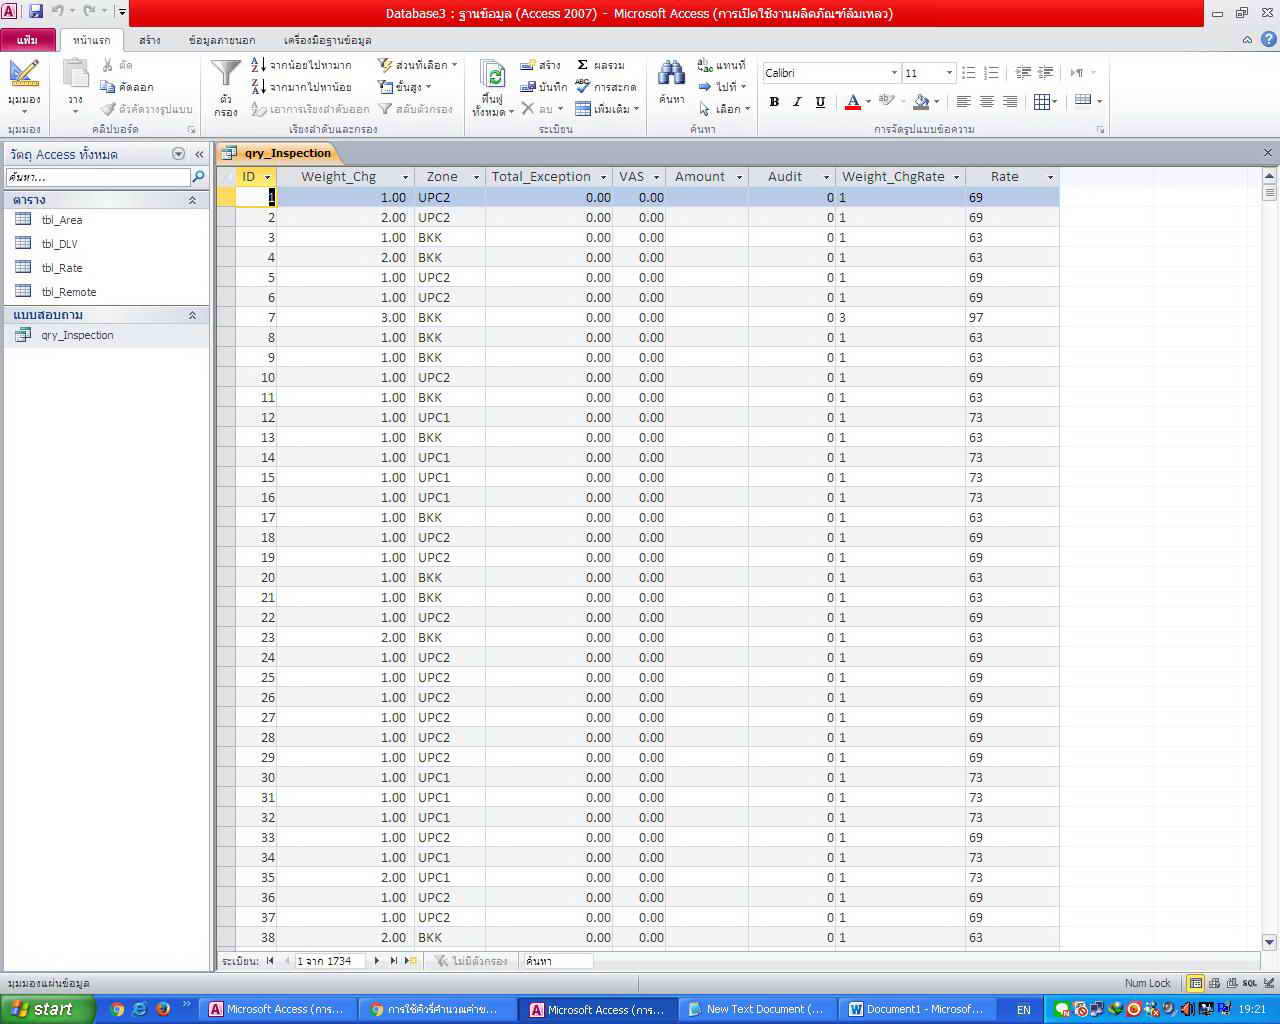
Task: Click the Save record (บันทึก) icon
Action: click(528, 87)
